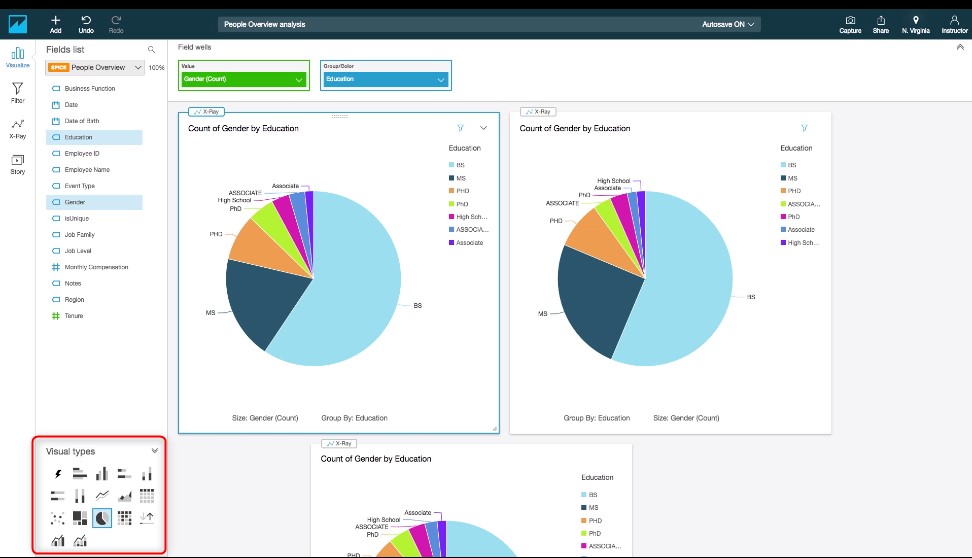
Task: Open the Autosave ON dropdown
Action: (728, 24)
